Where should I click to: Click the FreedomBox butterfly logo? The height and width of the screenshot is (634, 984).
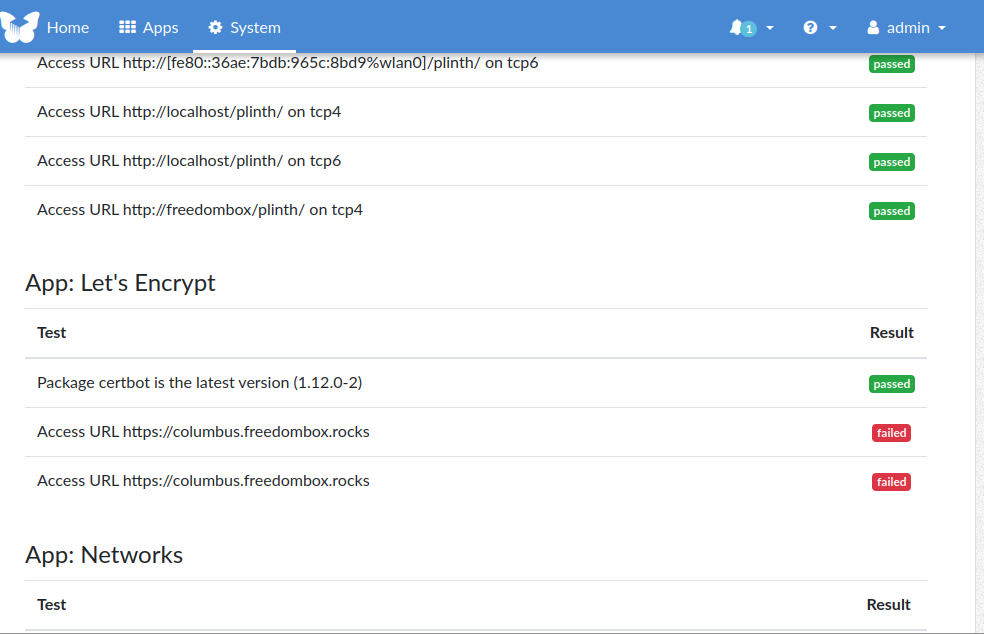pyautogui.click(x=19, y=27)
